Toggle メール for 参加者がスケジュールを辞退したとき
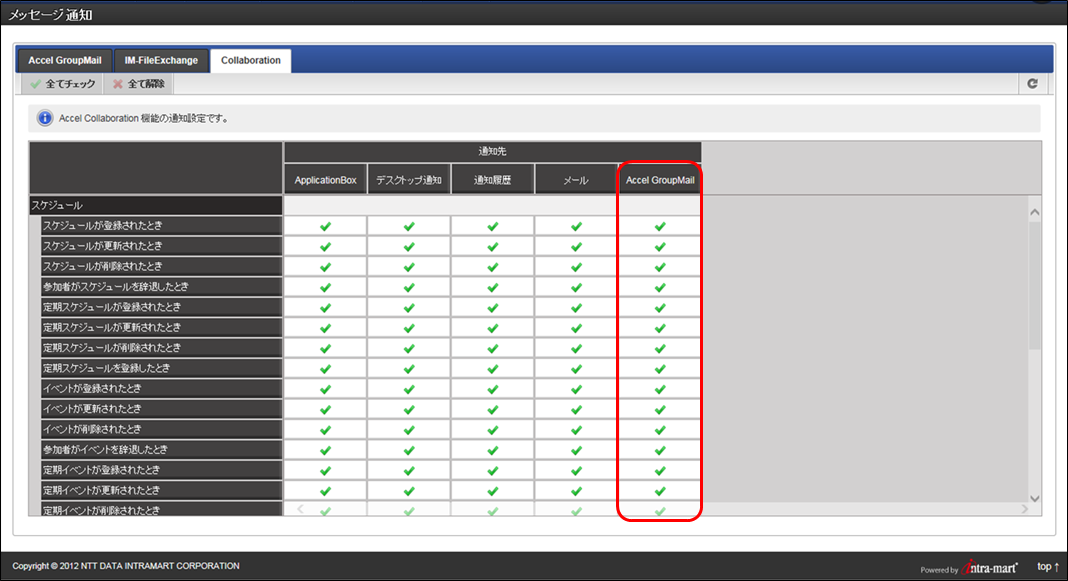 [x=576, y=287]
